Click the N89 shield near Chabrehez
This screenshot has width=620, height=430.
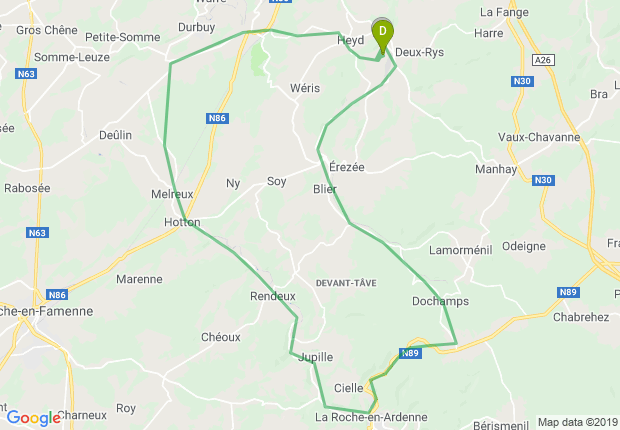pyautogui.click(x=568, y=292)
